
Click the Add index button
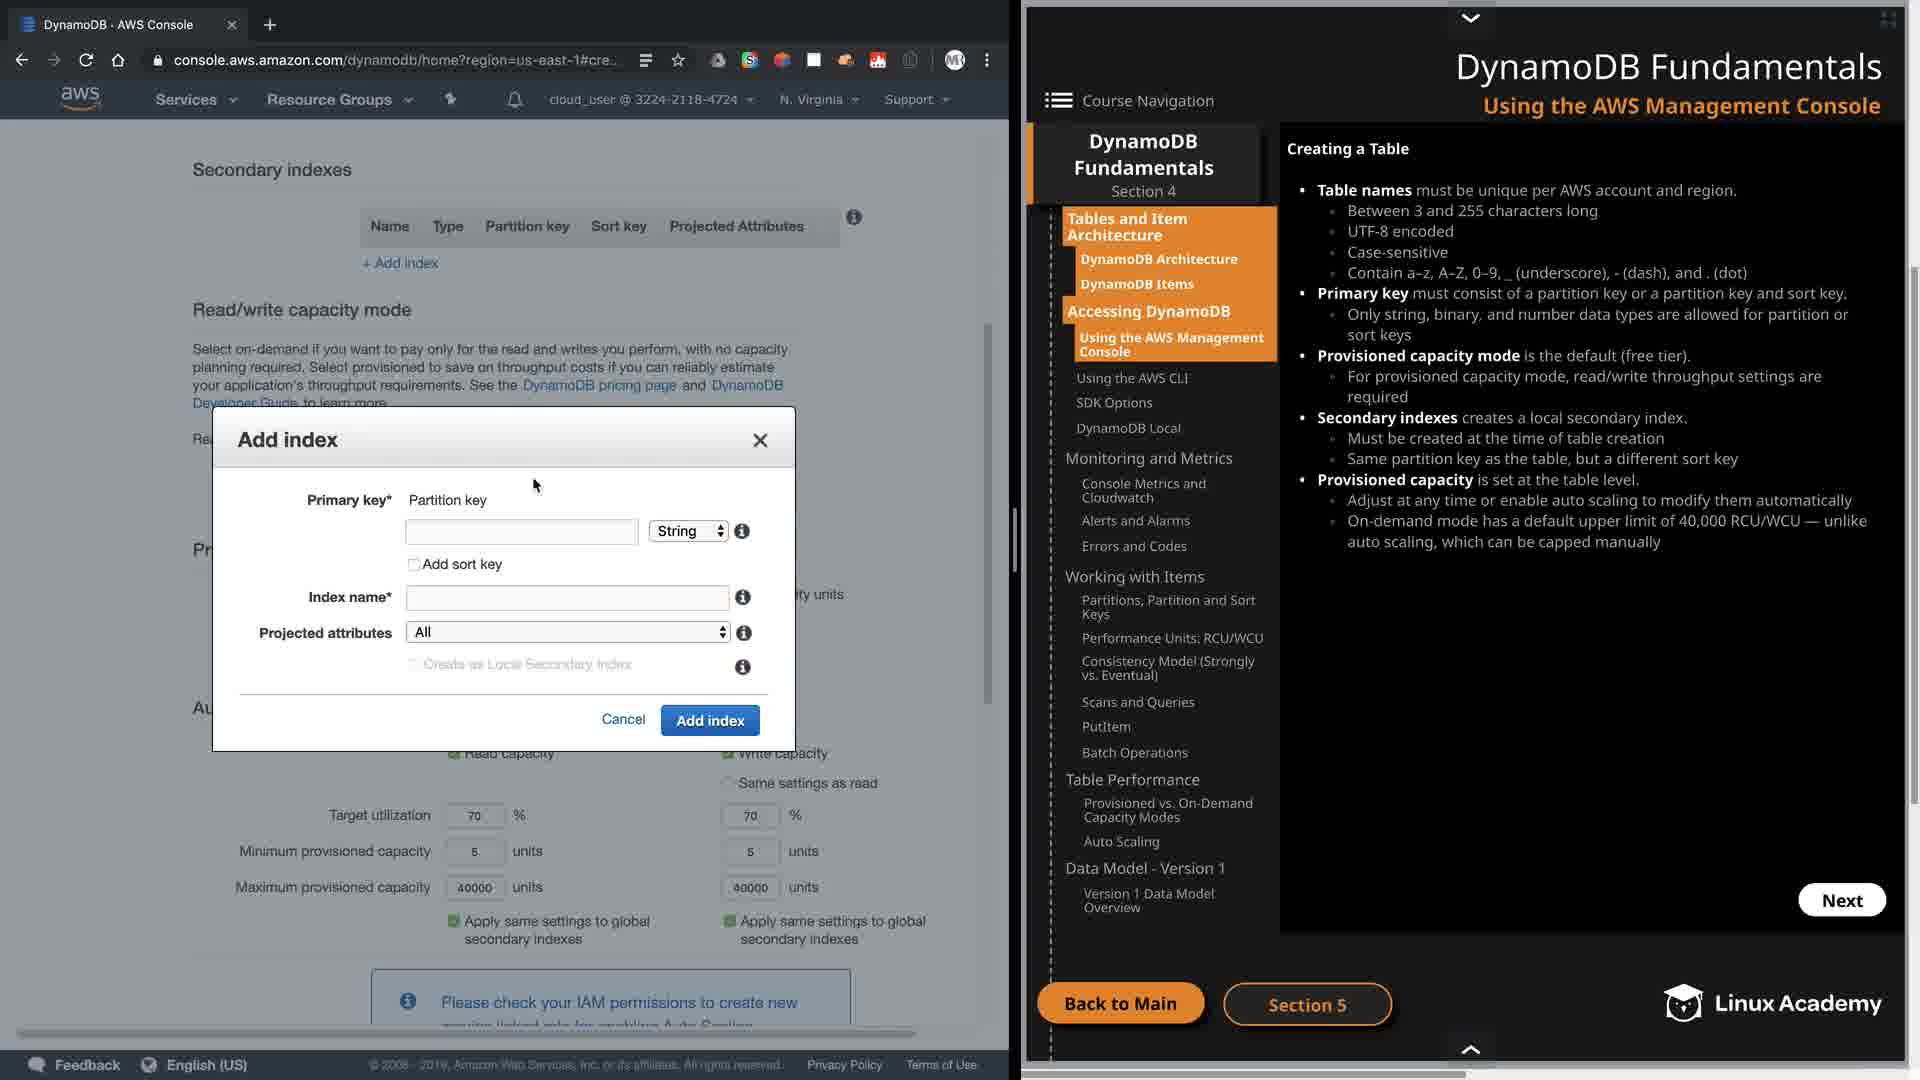coord(710,721)
